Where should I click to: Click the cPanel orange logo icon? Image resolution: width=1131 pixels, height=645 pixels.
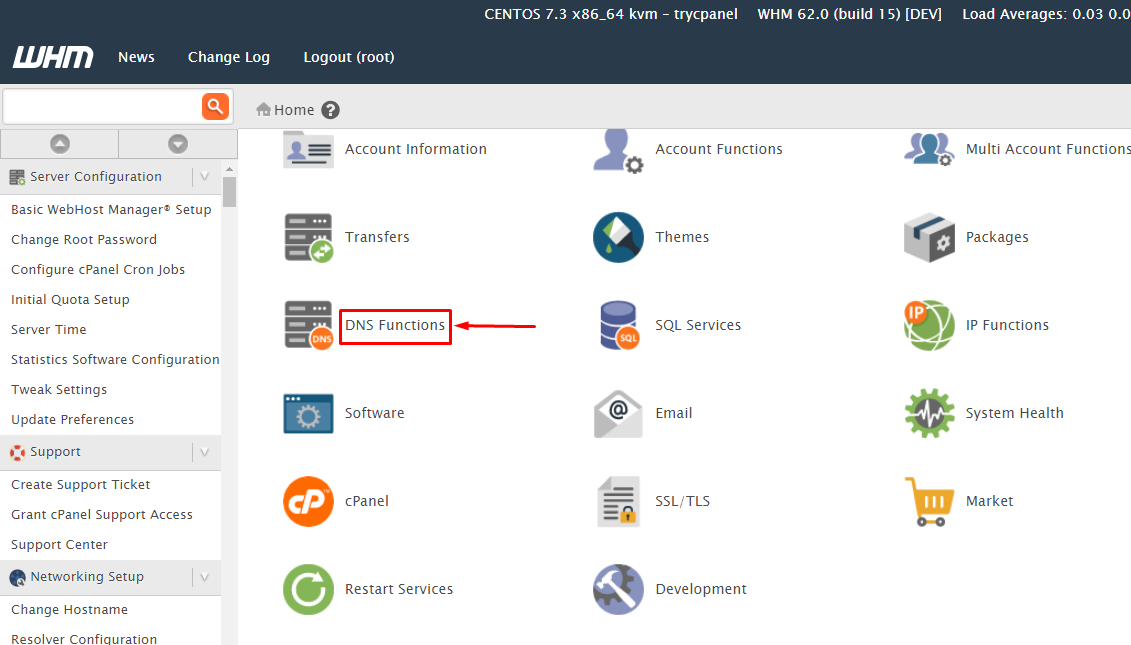tap(307, 500)
